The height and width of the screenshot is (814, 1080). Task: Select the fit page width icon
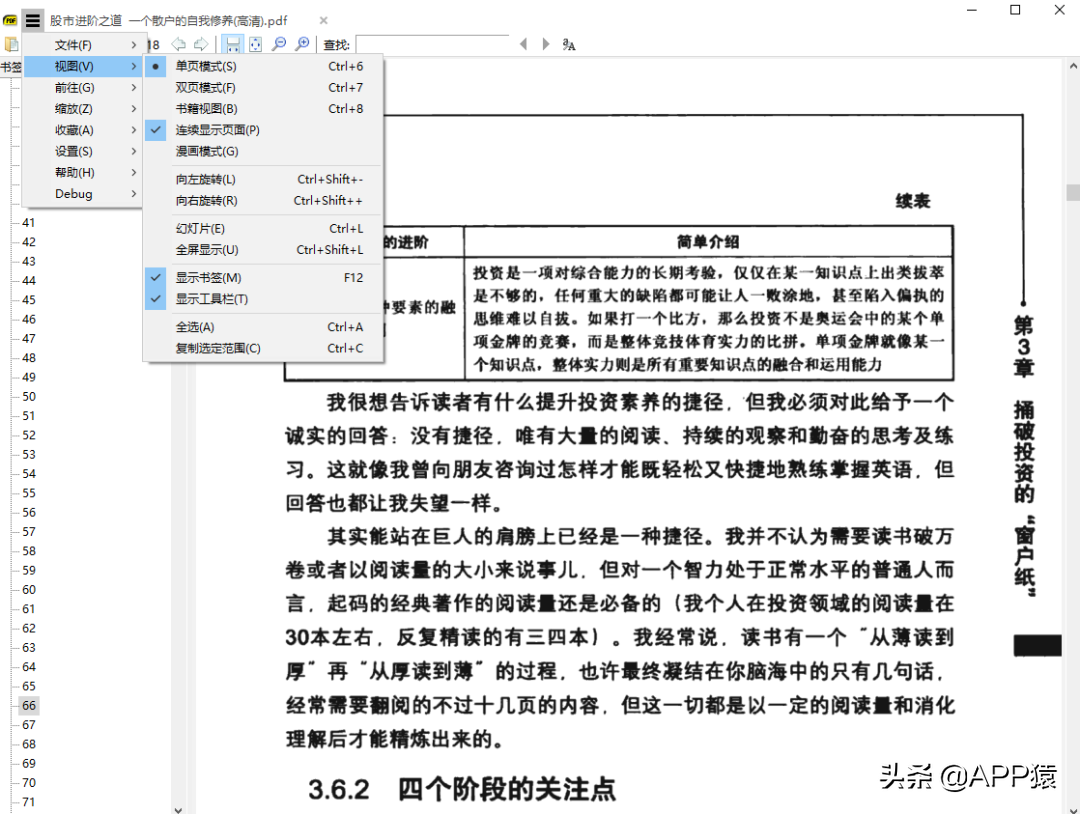(x=233, y=44)
